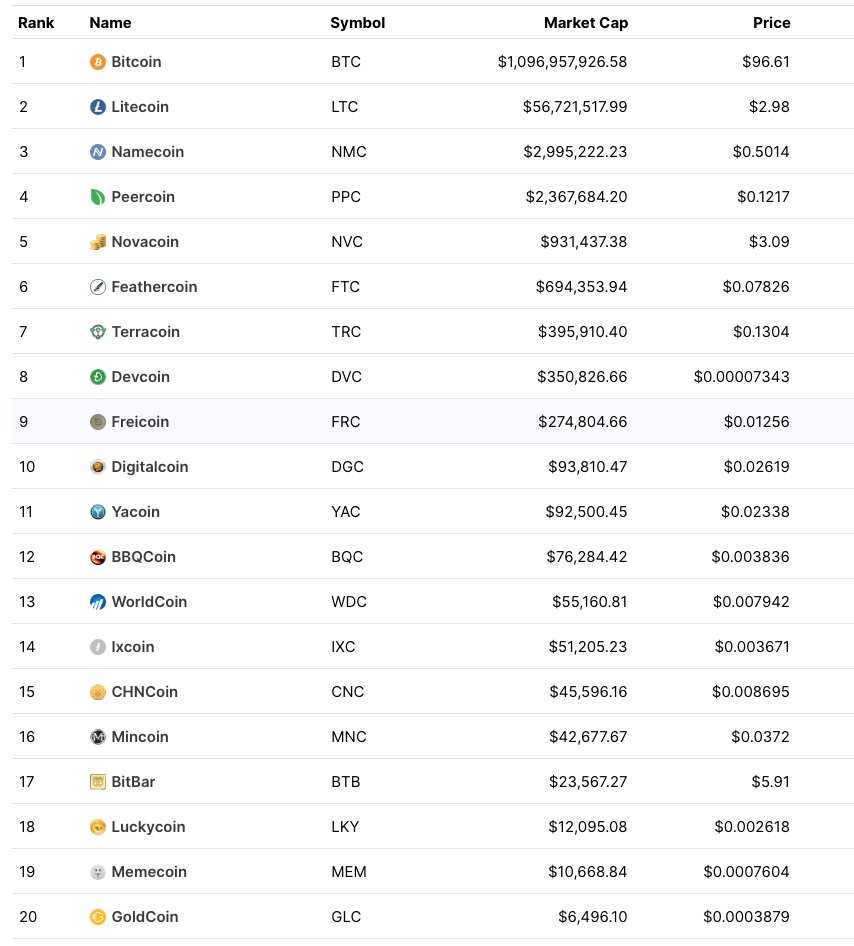The height and width of the screenshot is (946, 854).
Task: Click the Bitcoin coin icon
Action: (x=97, y=61)
